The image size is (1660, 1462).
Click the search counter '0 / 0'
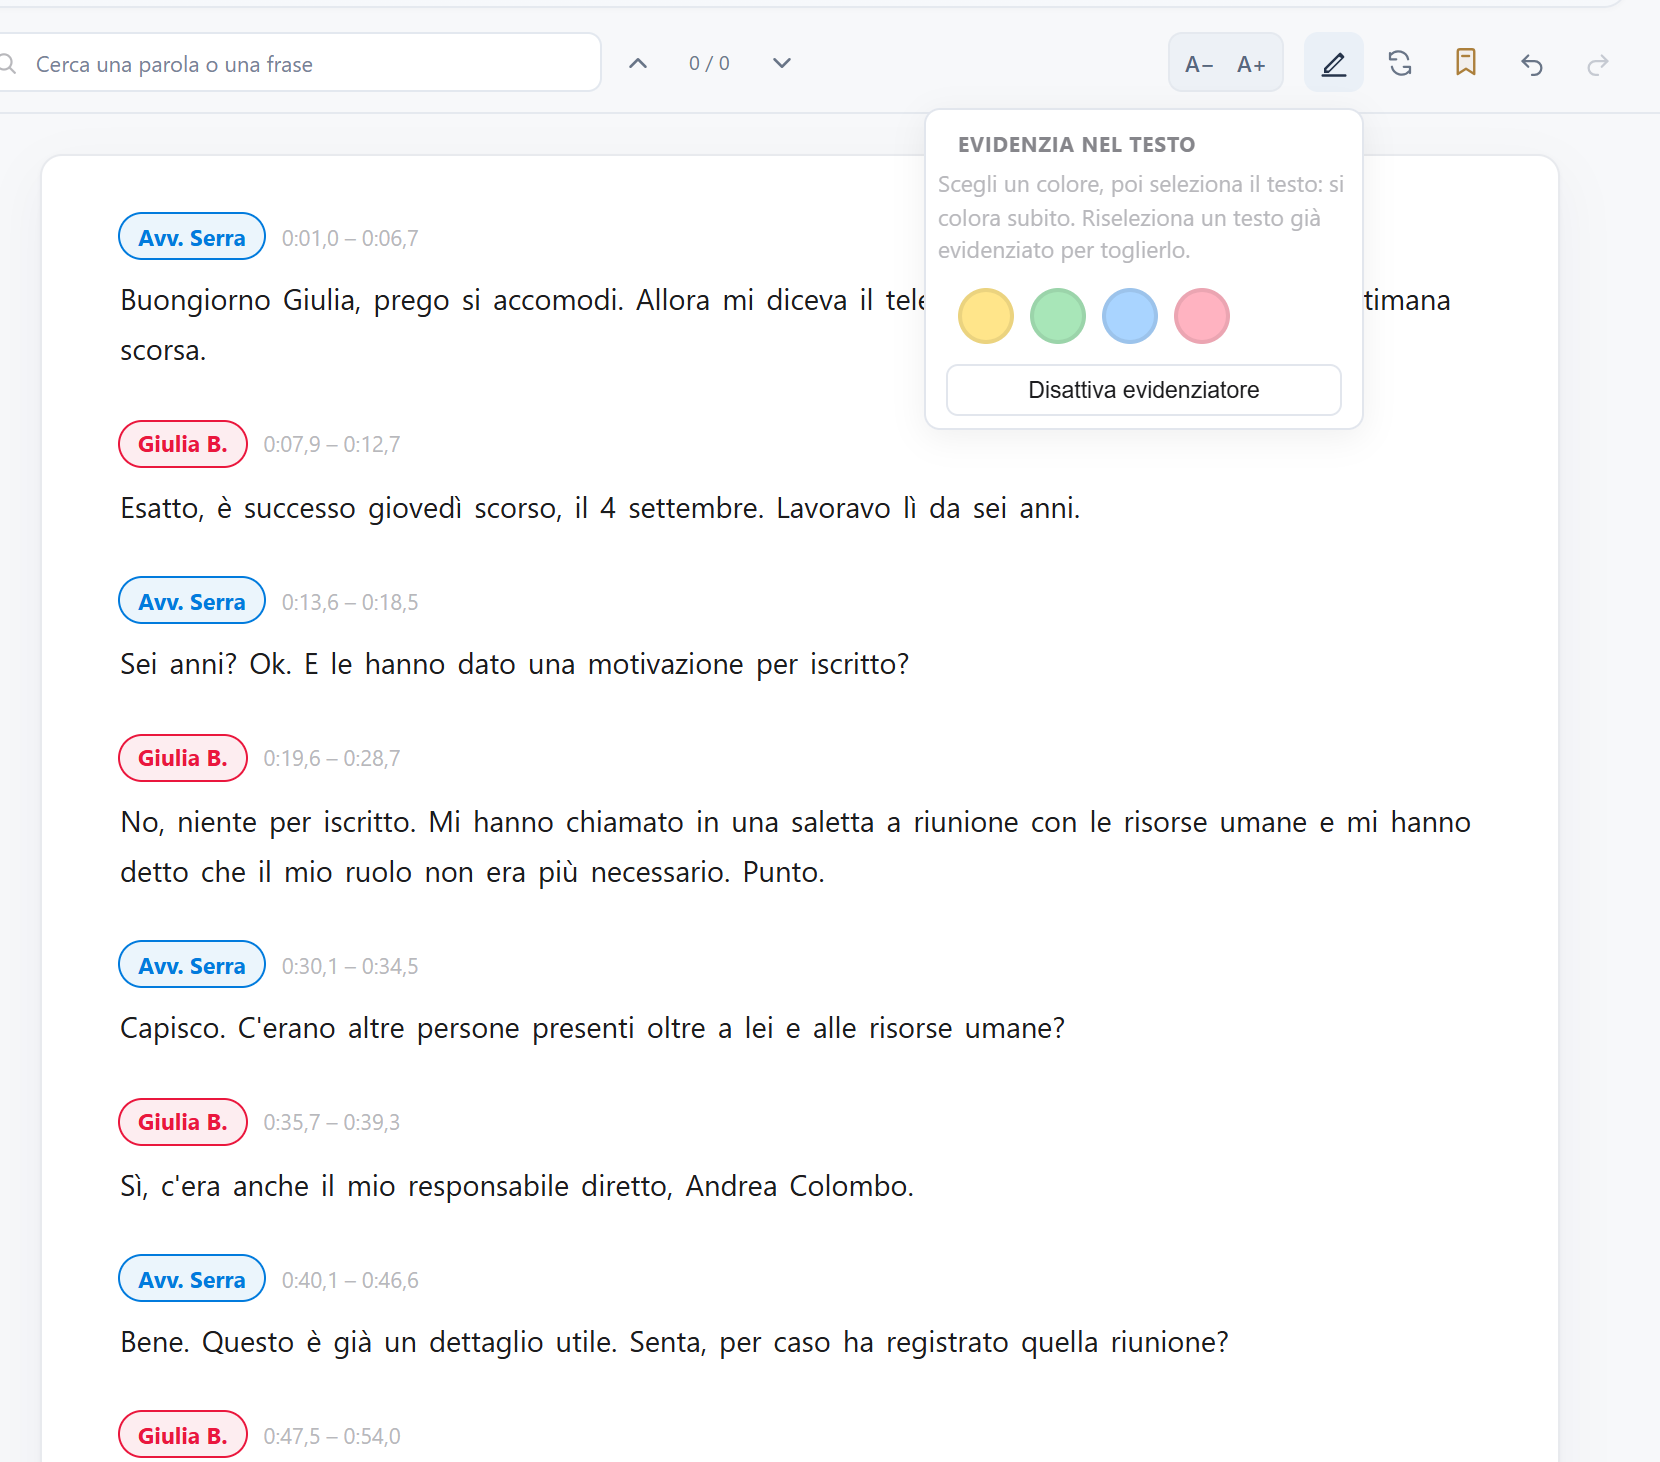click(709, 63)
